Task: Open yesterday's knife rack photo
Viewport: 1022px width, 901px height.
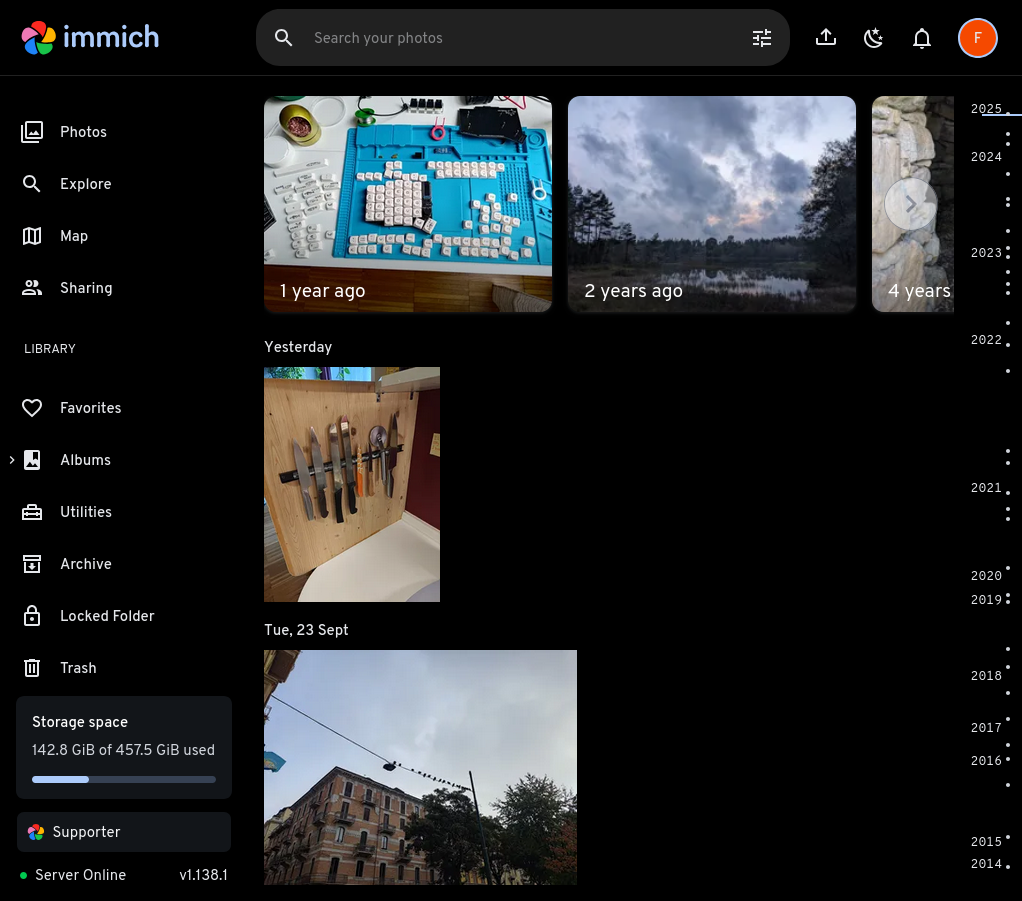Action: coord(352,484)
